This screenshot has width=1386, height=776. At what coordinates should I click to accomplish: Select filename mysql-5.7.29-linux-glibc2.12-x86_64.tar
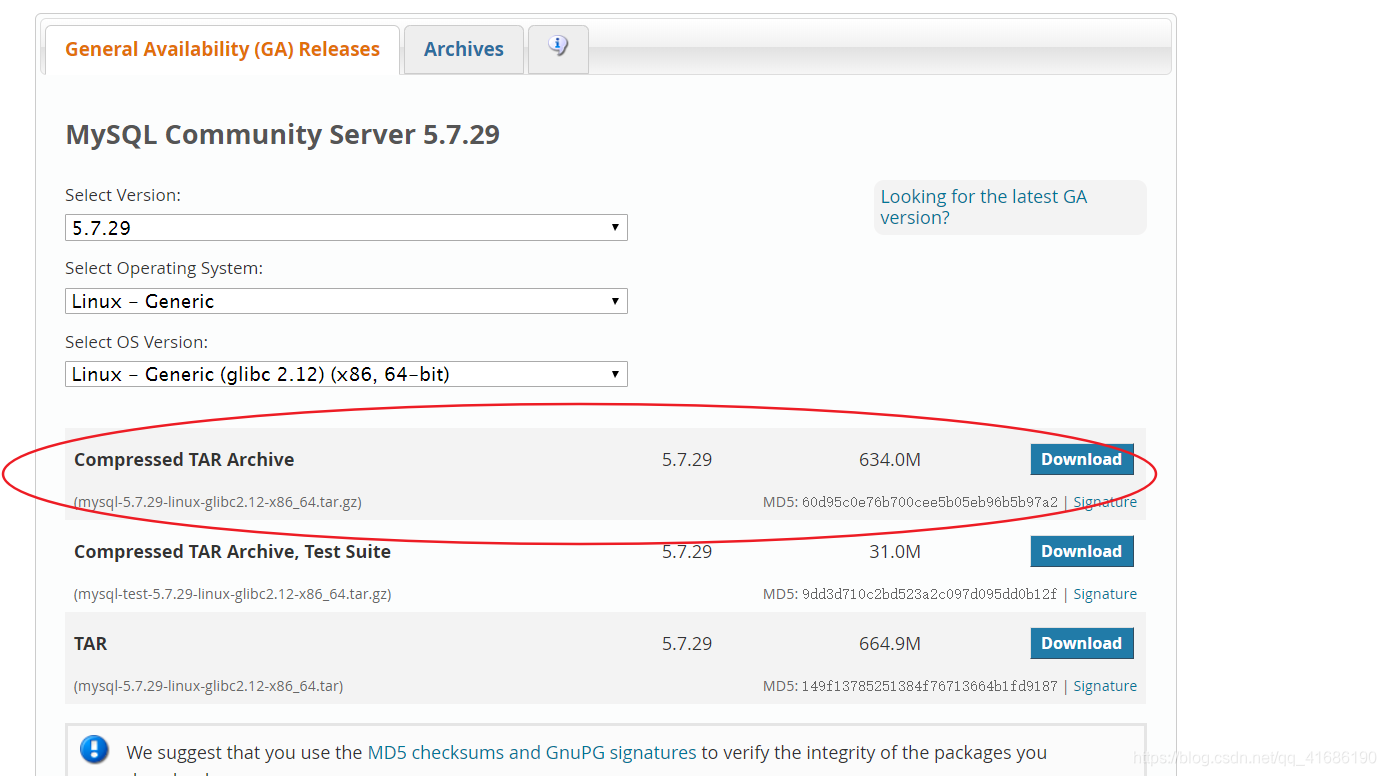click(x=209, y=686)
